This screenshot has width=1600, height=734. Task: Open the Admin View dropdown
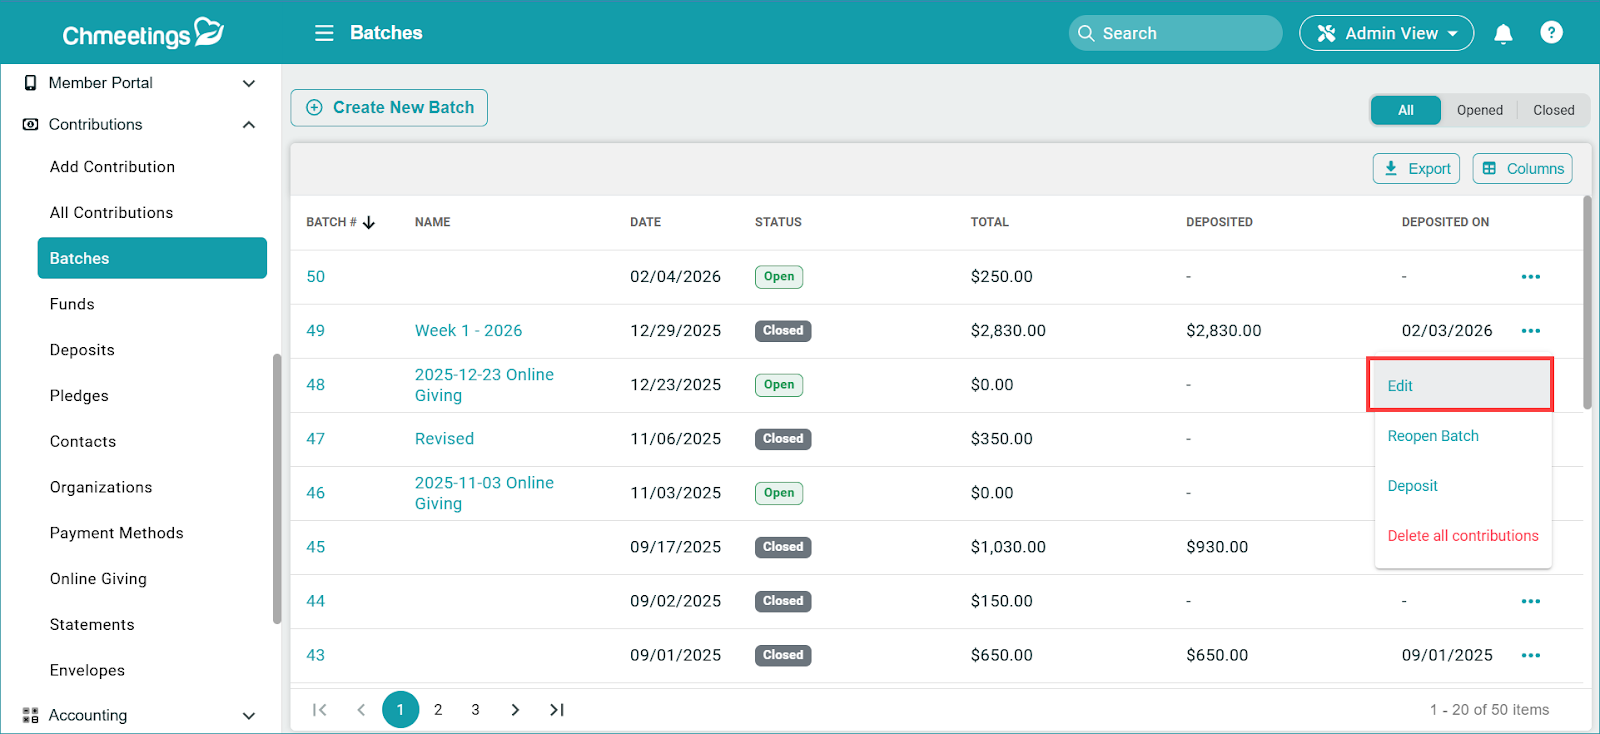(1386, 33)
